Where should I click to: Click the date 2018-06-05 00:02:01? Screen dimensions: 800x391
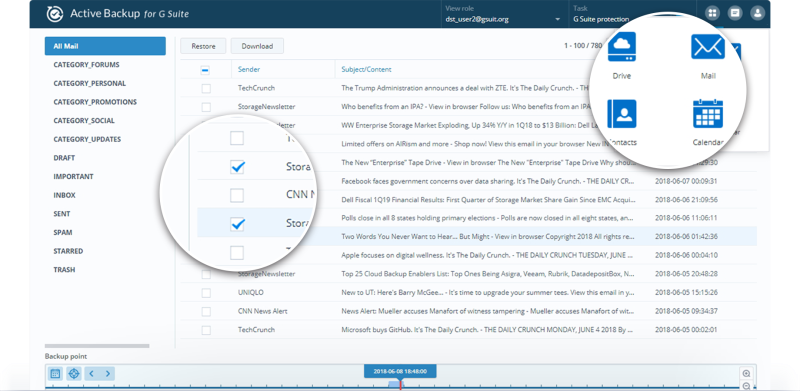[686, 330]
